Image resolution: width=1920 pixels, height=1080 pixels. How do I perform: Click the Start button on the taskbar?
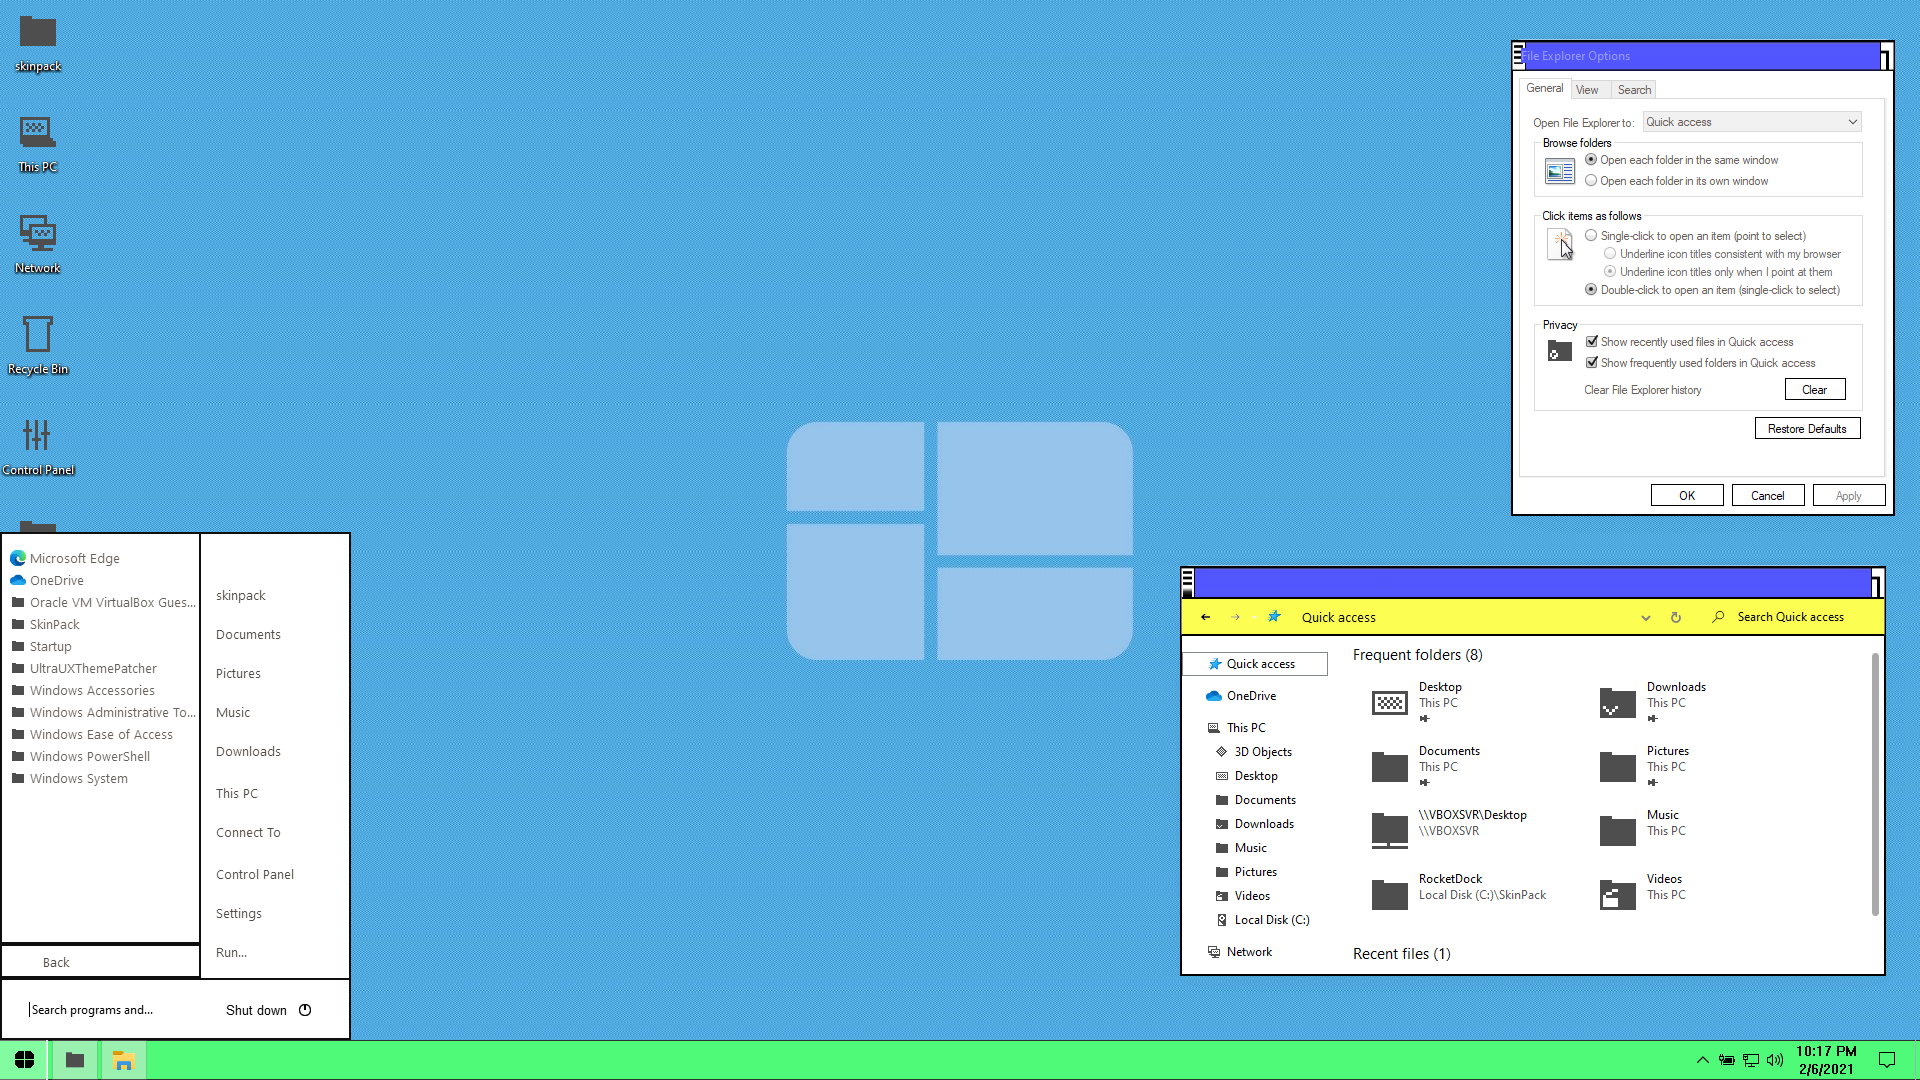point(24,1060)
